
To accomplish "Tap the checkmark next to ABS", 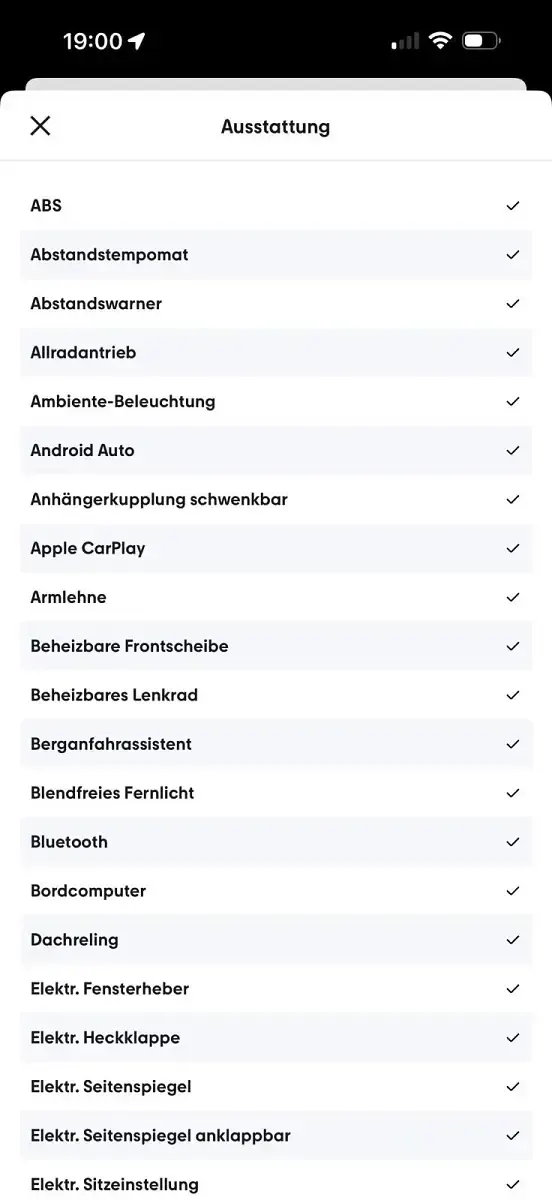I will 513,205.
